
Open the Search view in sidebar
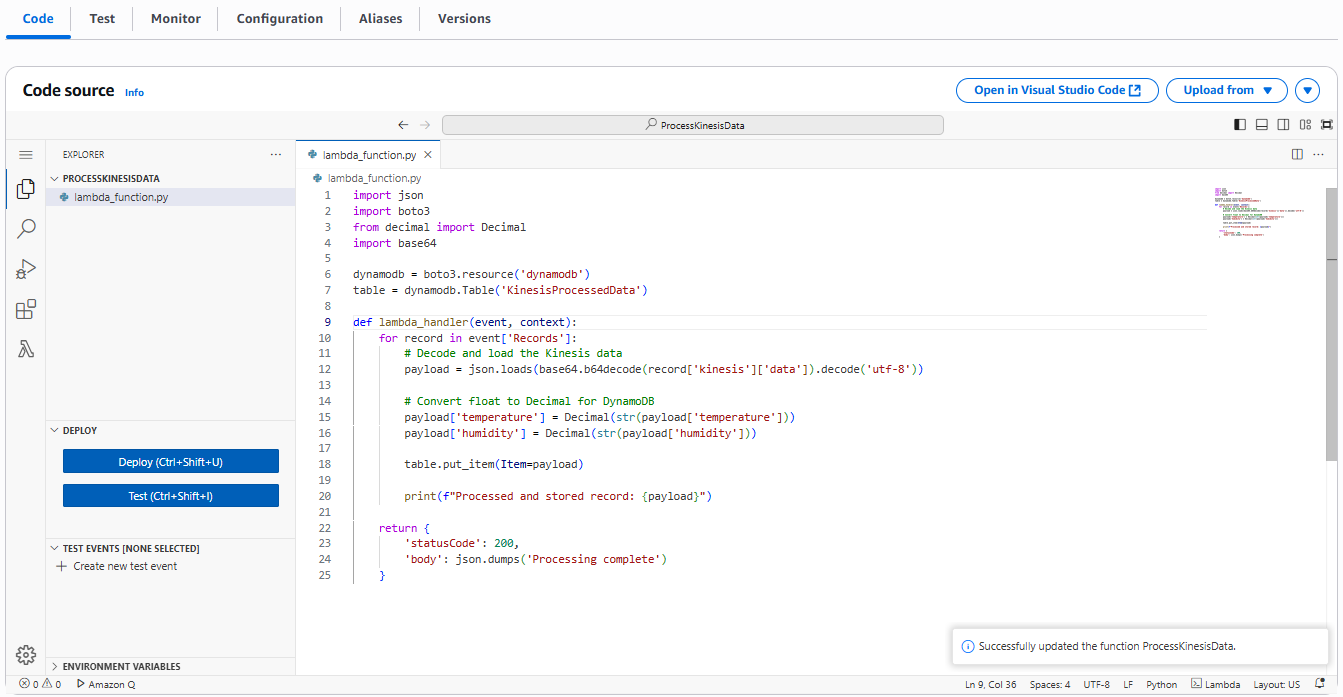[26, 229]
